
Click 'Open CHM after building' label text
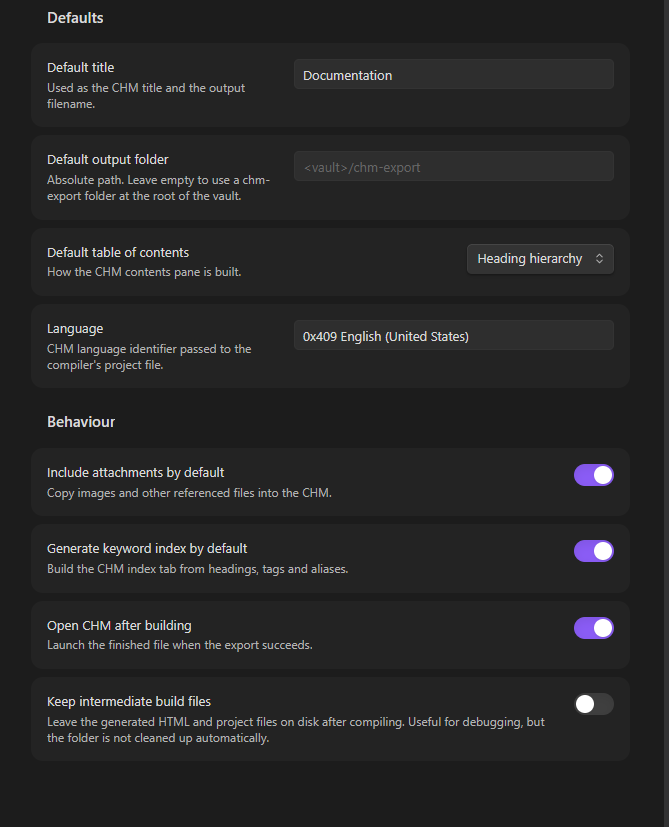[x=119, y=626]
